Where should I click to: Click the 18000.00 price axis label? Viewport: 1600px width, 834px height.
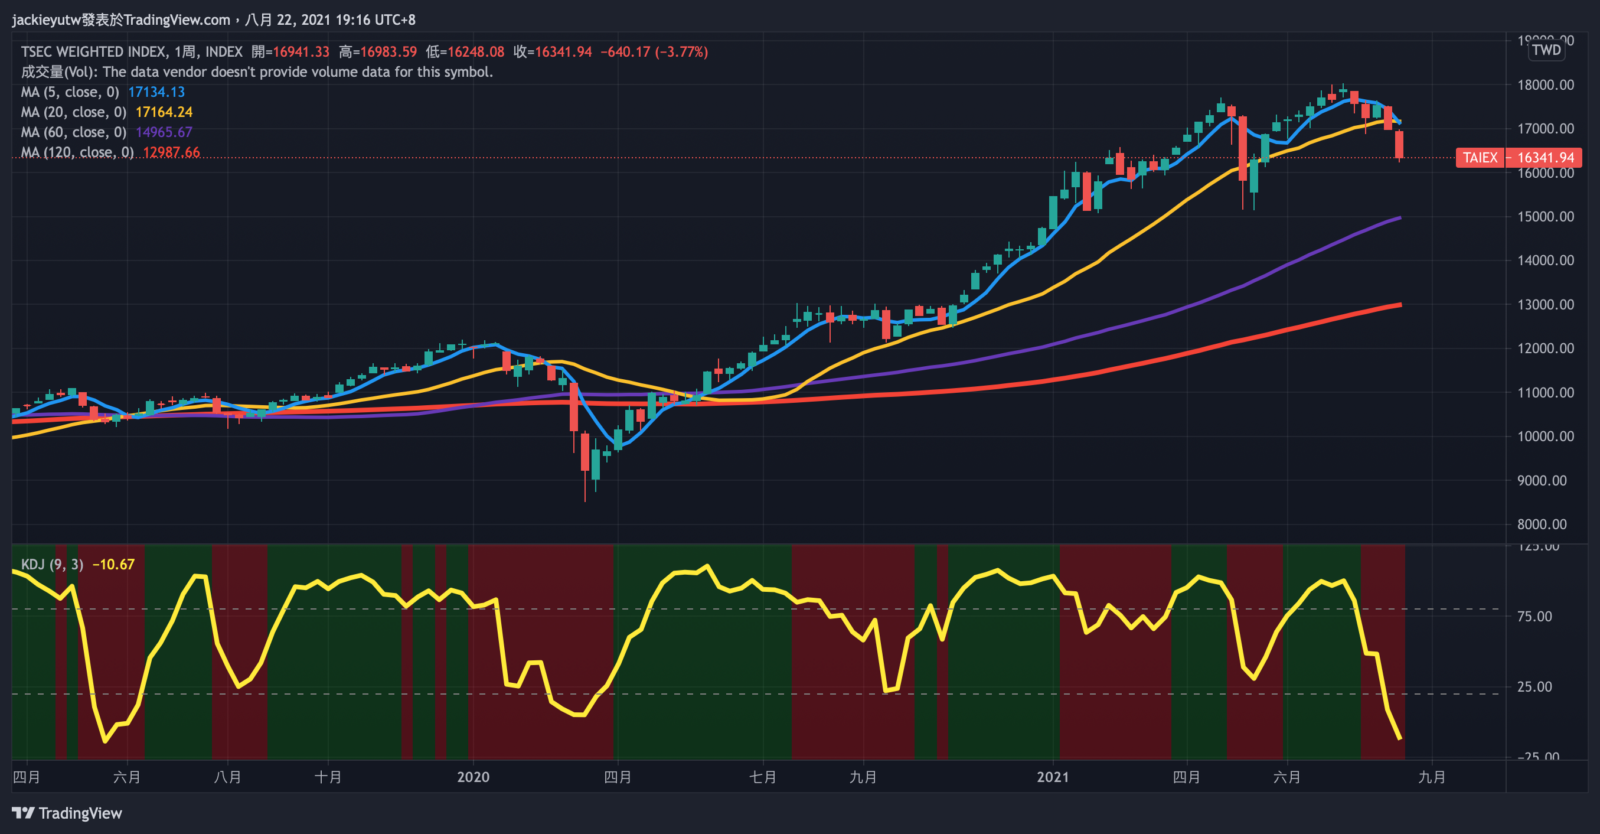[x=1545, y=85]
